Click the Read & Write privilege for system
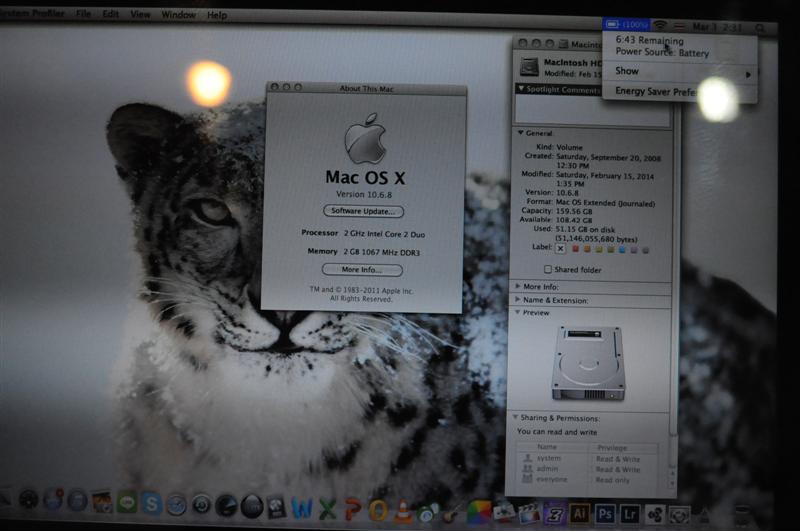Viewport: 800px width, 531px height. pyautogui.click(x=617, y=459)
